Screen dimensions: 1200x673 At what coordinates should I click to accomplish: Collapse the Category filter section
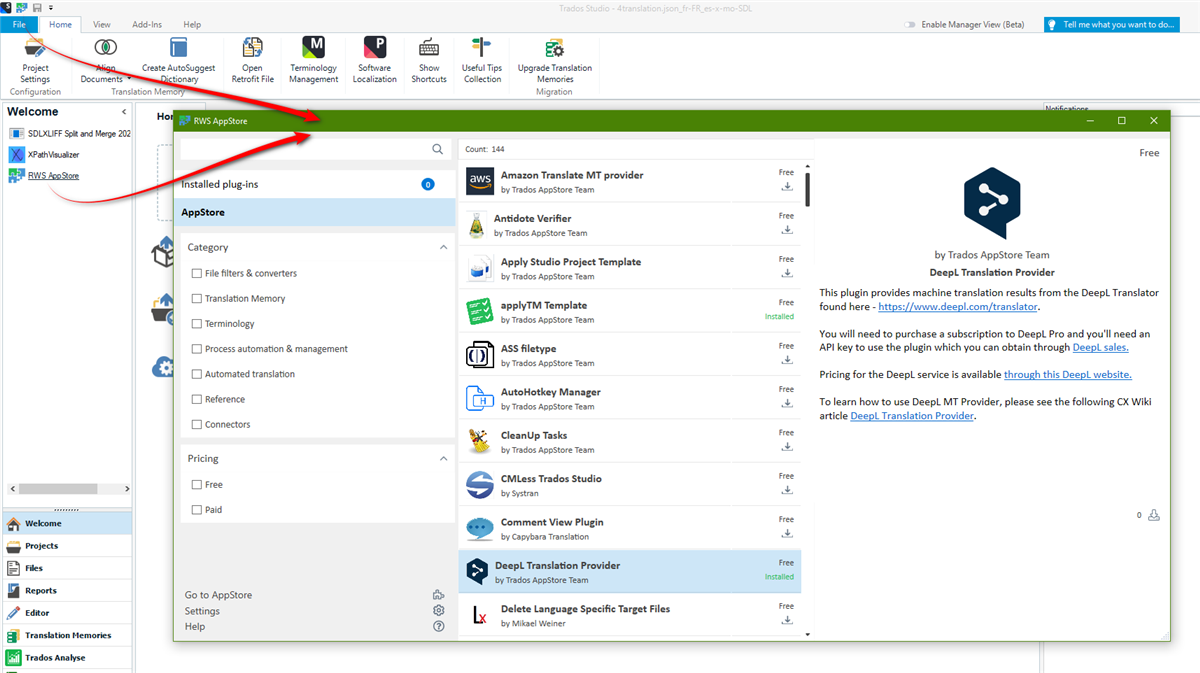(x=444, y=247)
